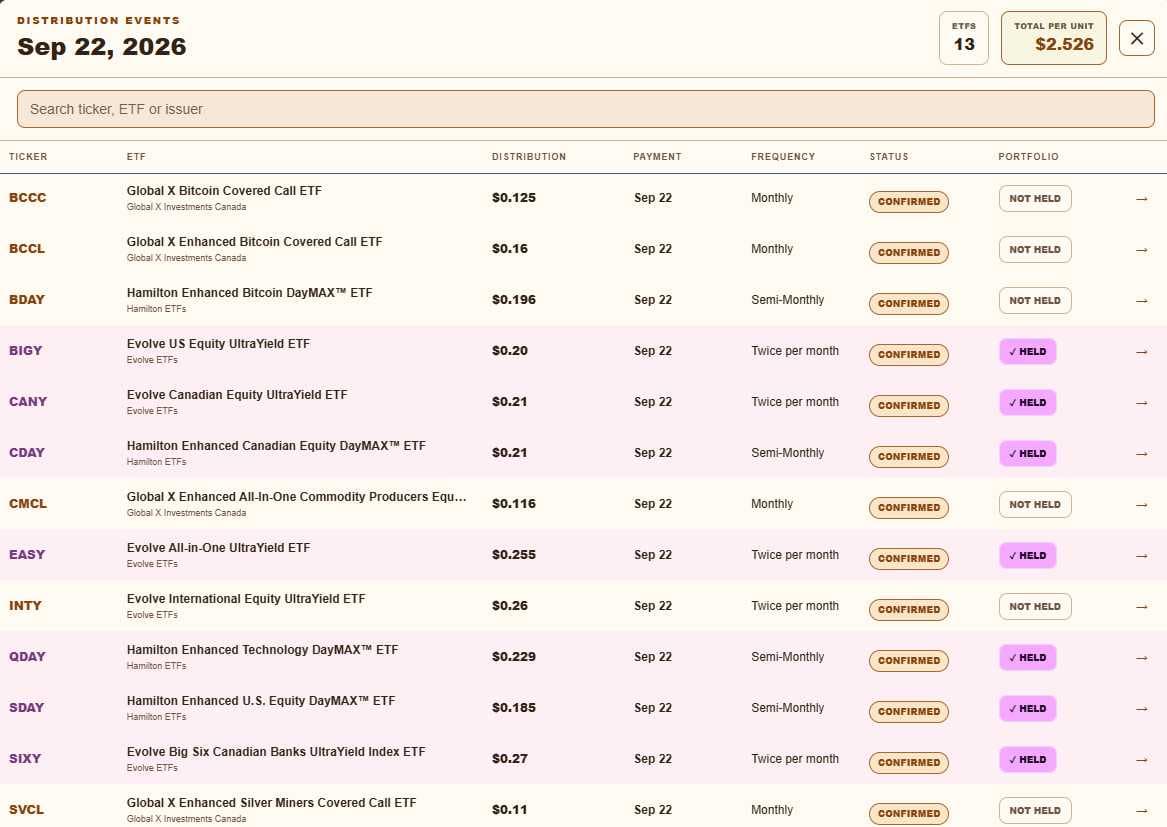
Task: Sort by Distribution column header
Action: (x=528, y=157)
